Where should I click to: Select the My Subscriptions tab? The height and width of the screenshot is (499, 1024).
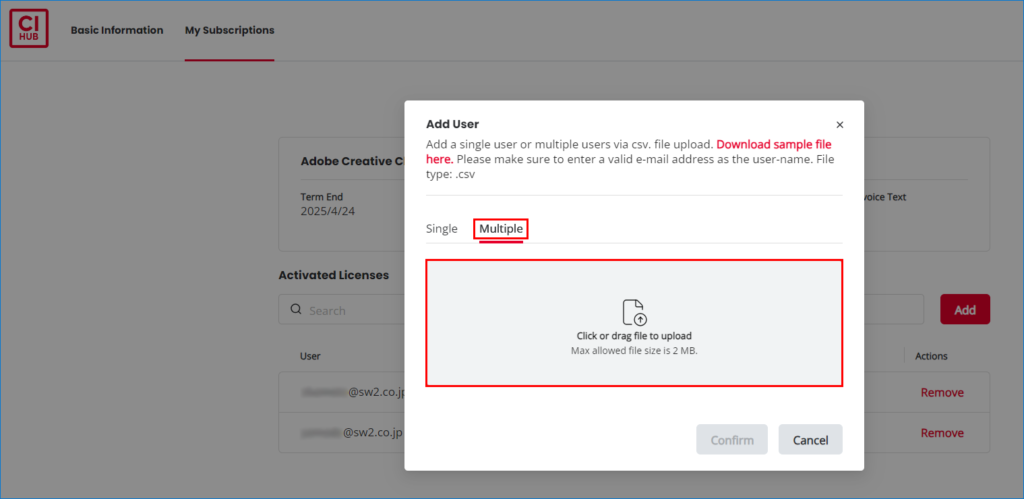tap(229, 30)
